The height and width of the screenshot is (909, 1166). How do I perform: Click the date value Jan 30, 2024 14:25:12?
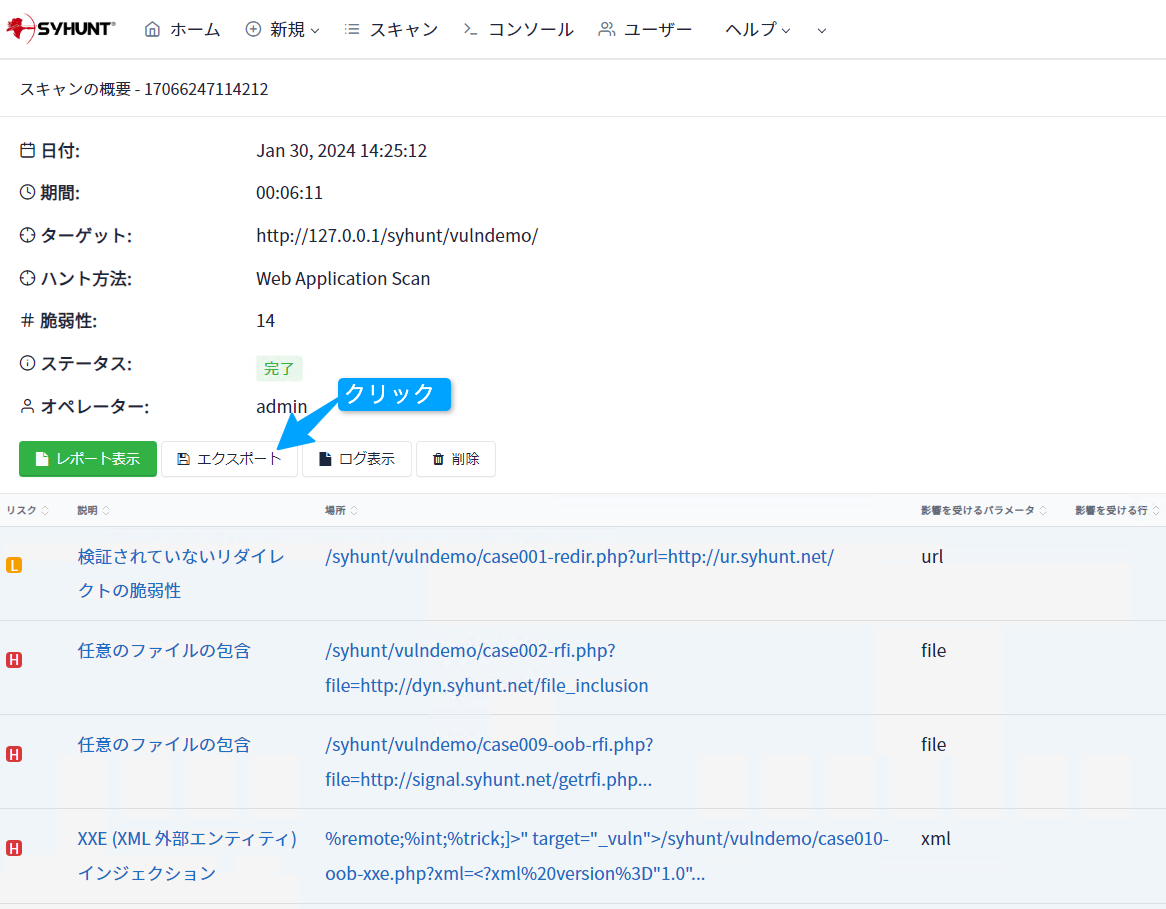point(341,151)
